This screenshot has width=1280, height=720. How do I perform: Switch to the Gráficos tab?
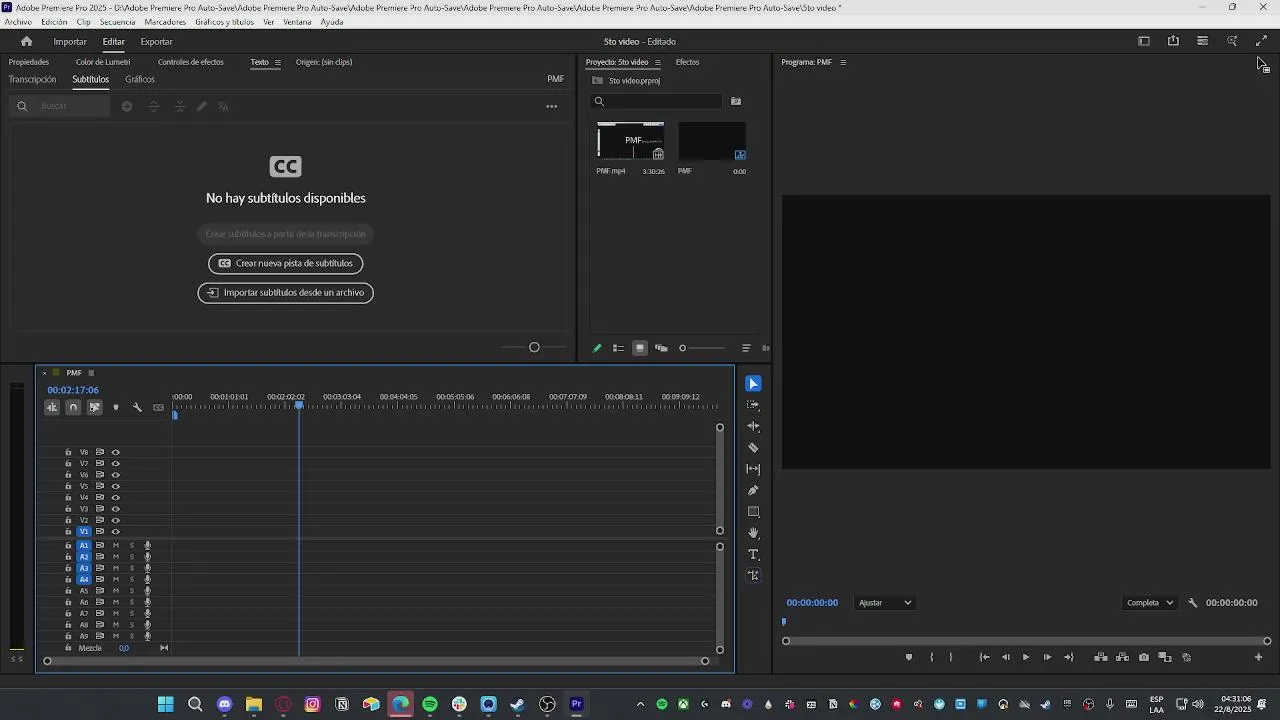(x=140, y=79)
